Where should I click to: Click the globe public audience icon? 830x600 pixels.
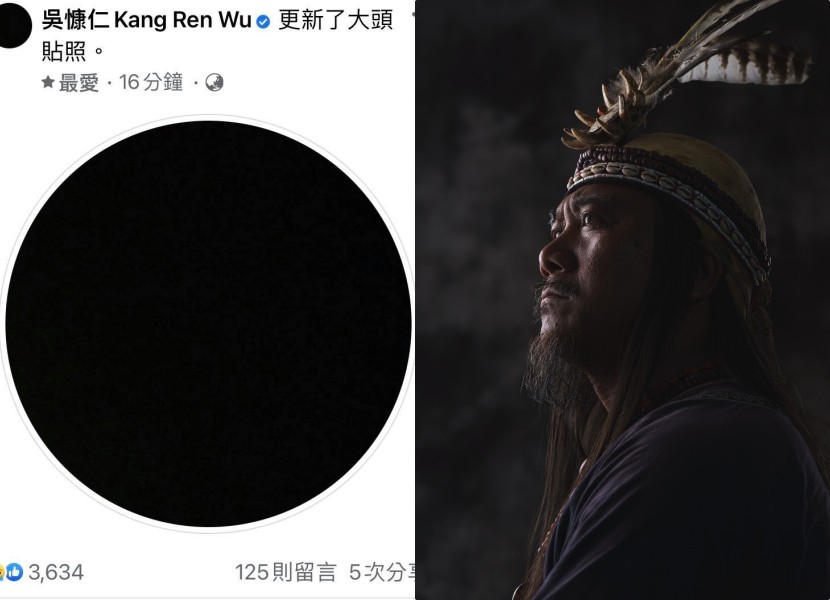214,83
